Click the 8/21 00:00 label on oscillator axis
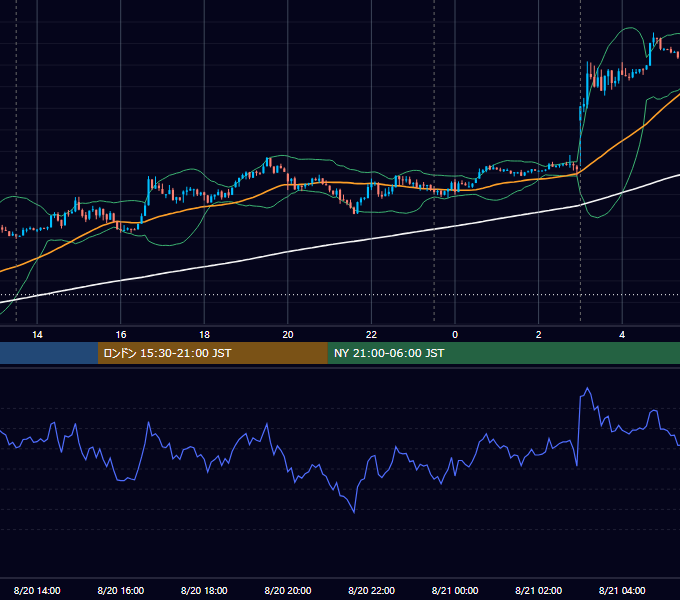Viewport: 680px width, 600px height. tap(455, 590)
